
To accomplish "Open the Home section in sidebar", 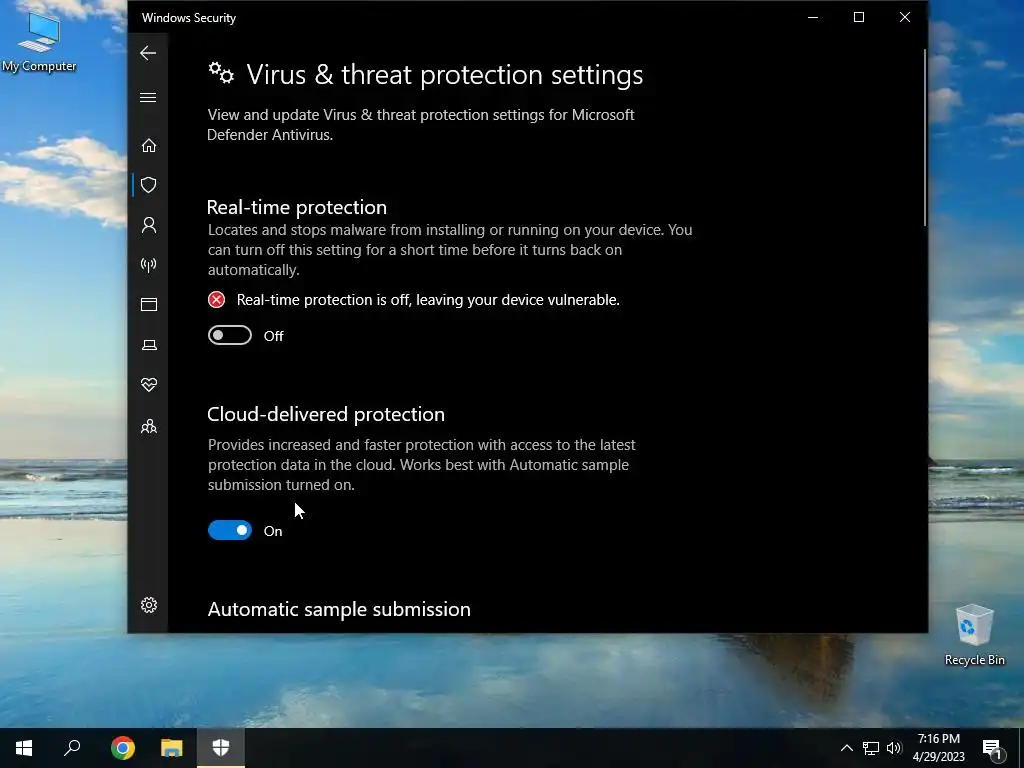I will coord(149,145).
